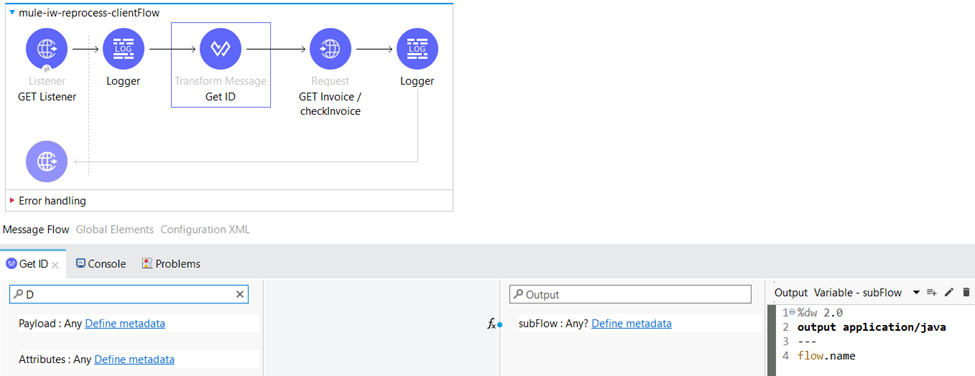
Task: Switch to the Console tab
Action: point(101,264)
